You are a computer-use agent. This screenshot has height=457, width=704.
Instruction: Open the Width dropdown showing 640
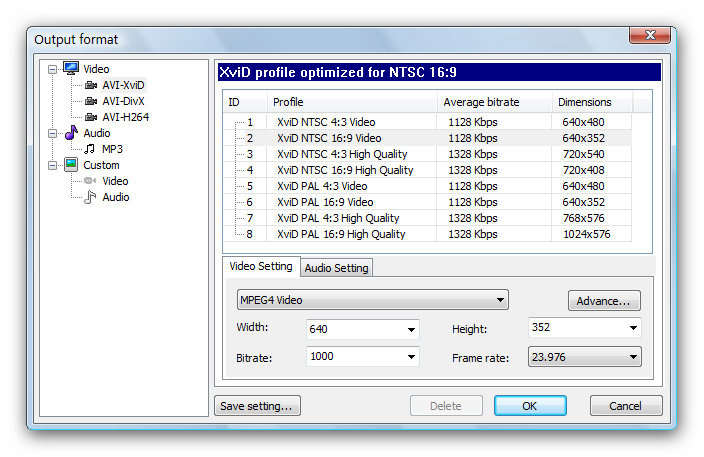point(411,330)
